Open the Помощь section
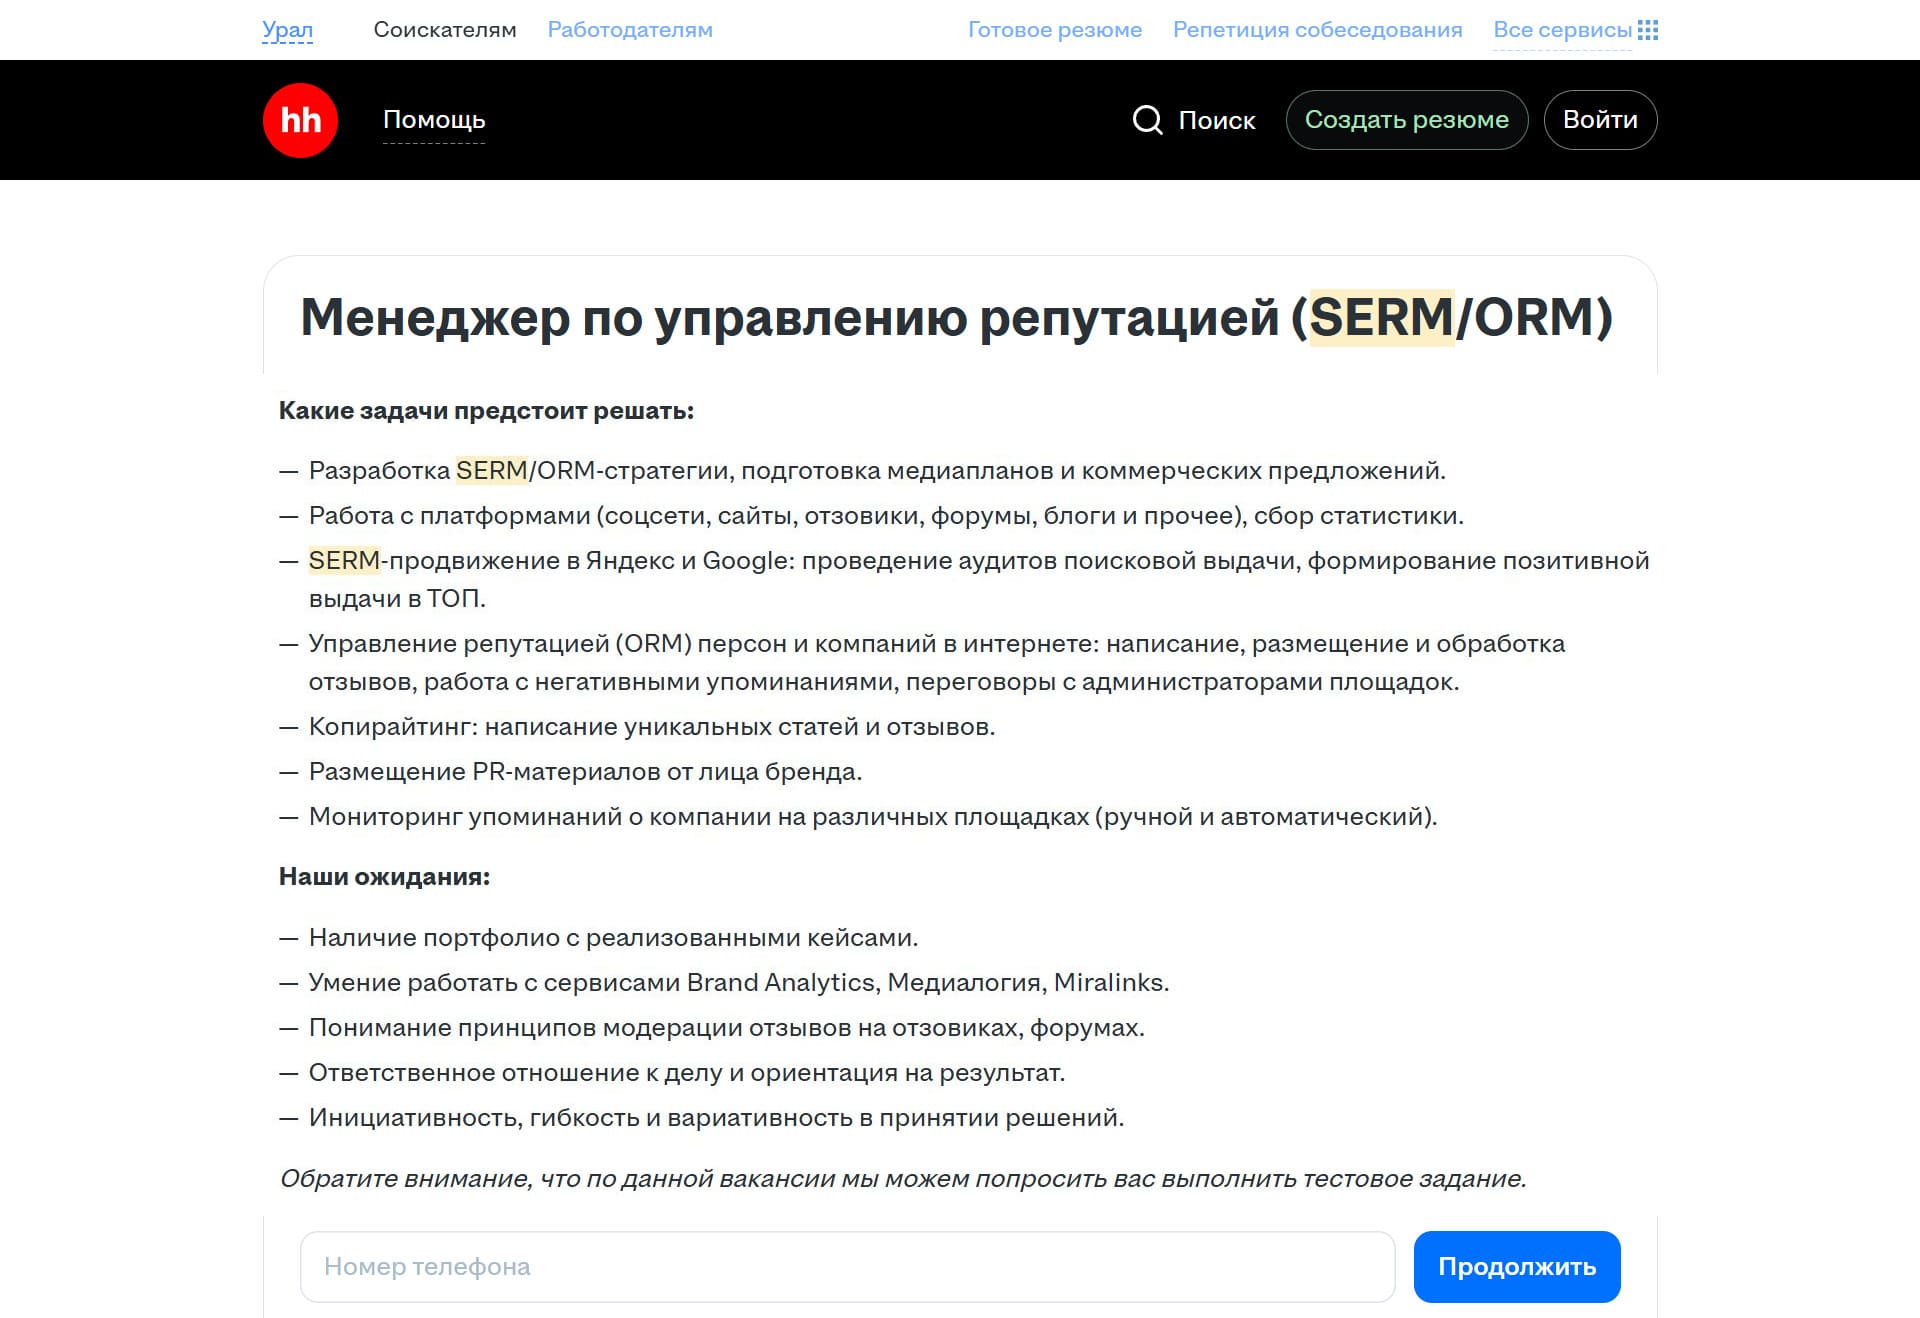Image resolution: width=1920 pixels, height=1318 pixels. tap(433, 119)
